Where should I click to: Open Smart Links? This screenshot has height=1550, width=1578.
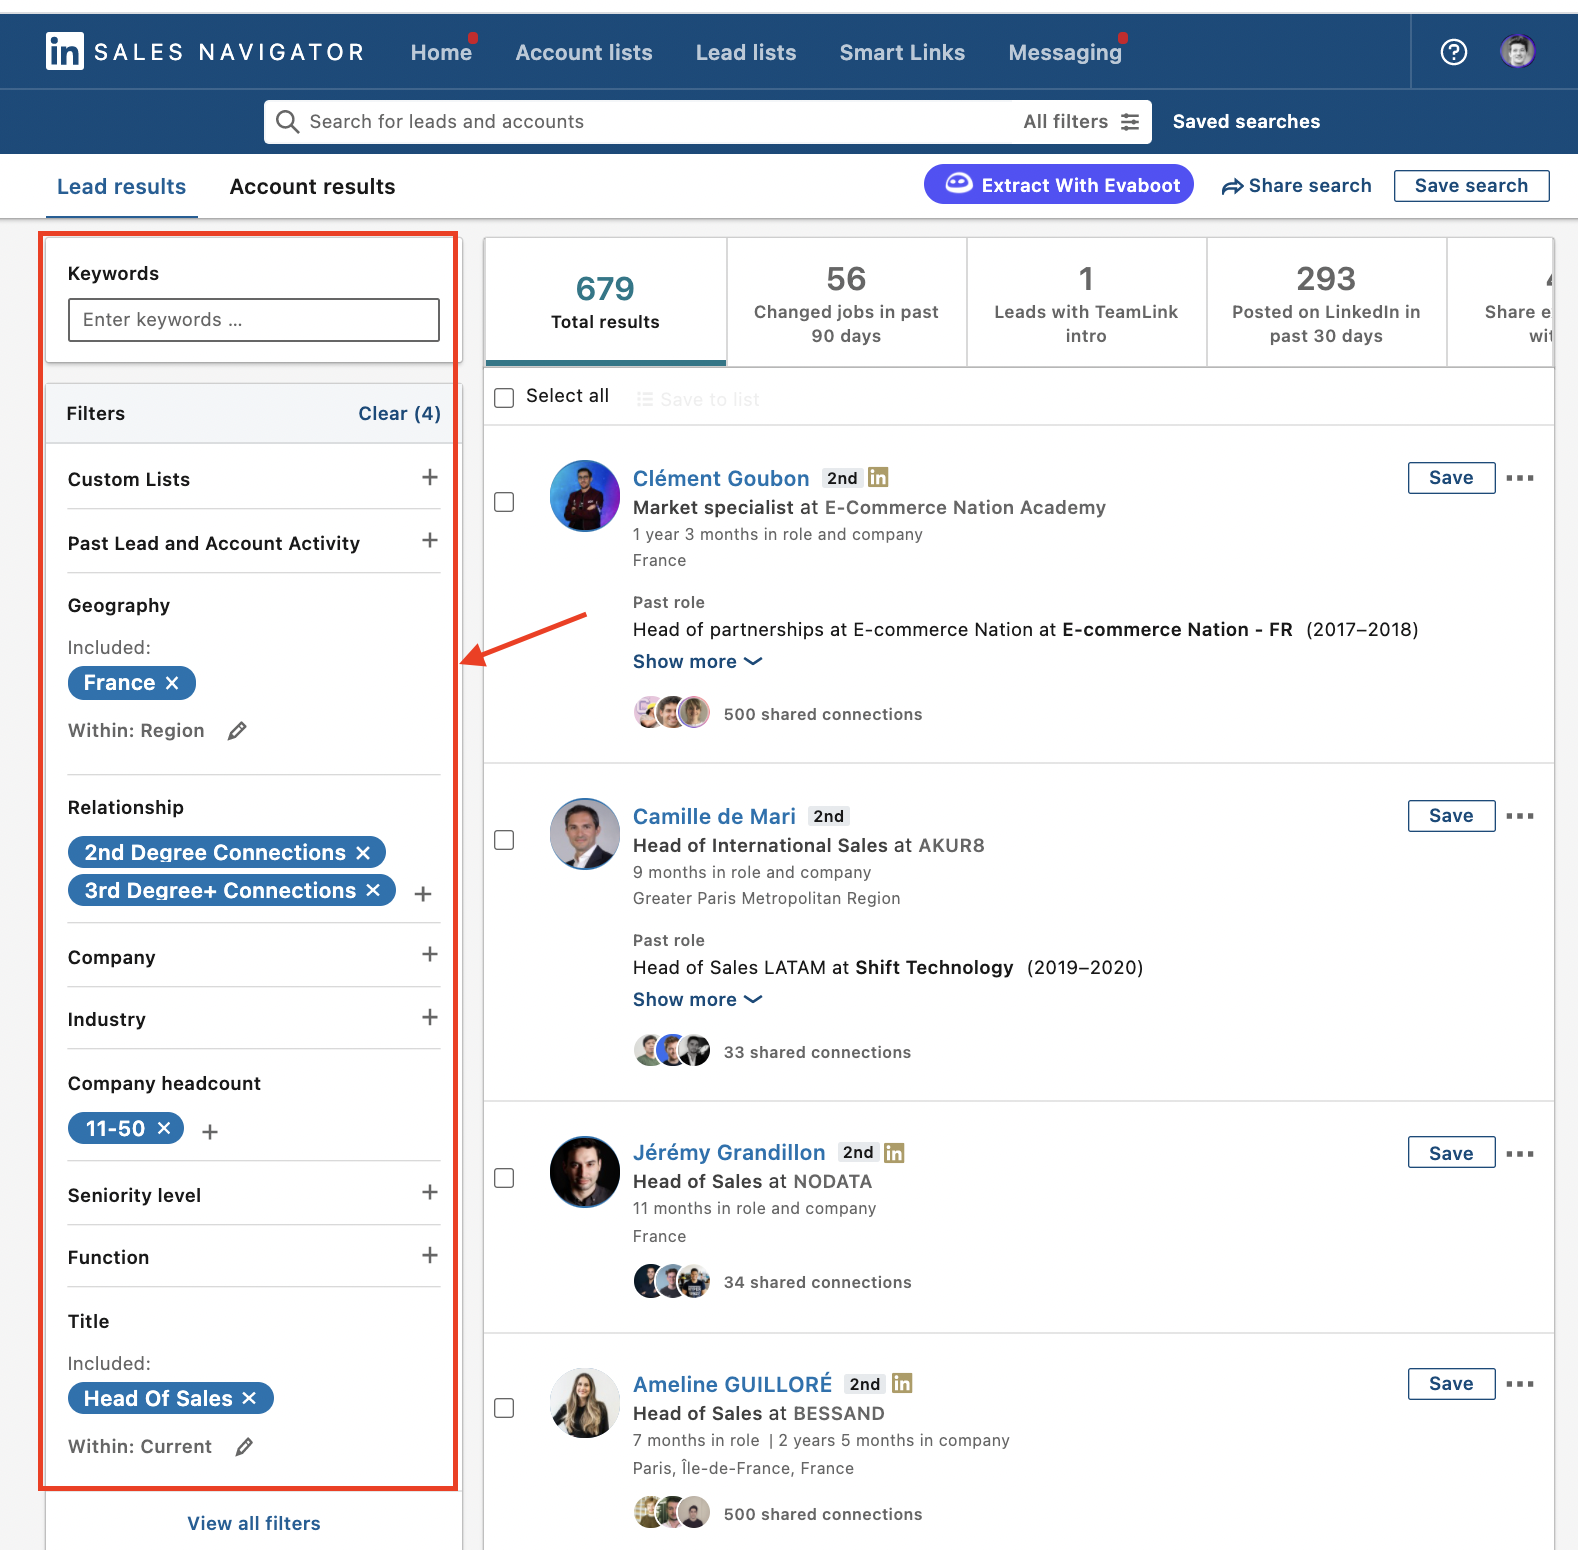[x=902, y=52]
